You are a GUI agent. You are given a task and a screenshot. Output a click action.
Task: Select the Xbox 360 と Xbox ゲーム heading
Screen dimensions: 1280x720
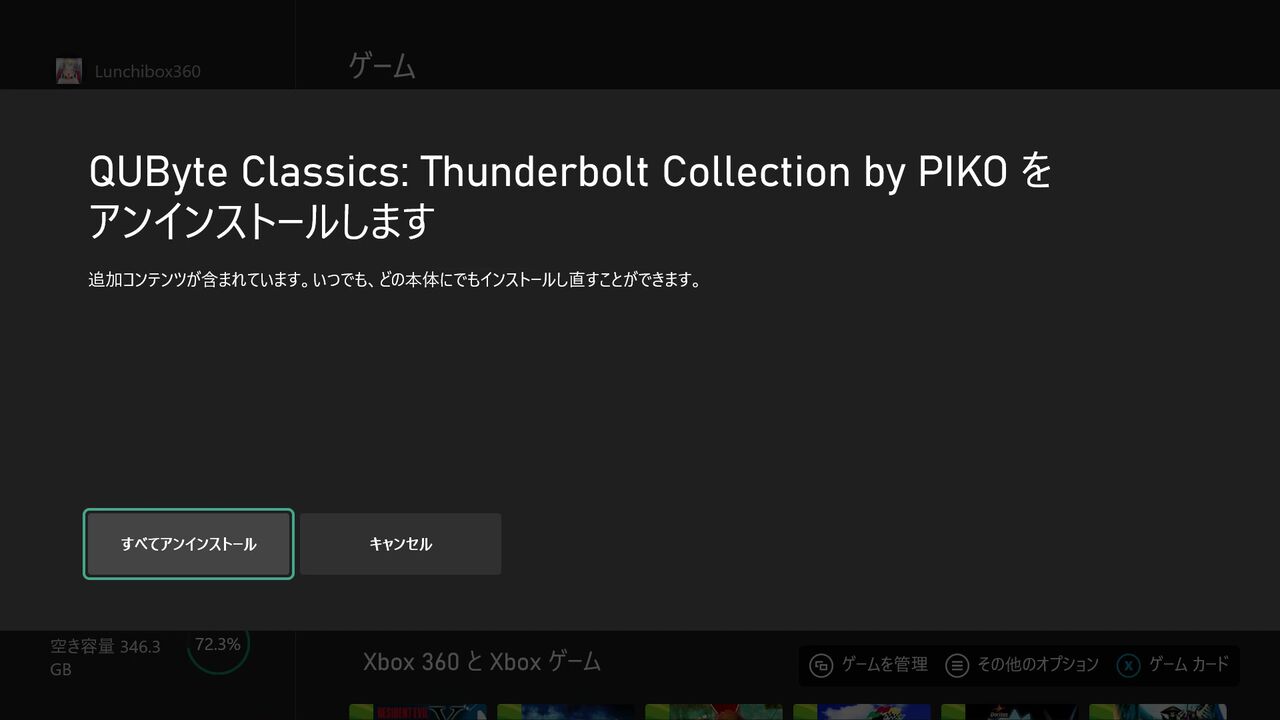point(482,662)
